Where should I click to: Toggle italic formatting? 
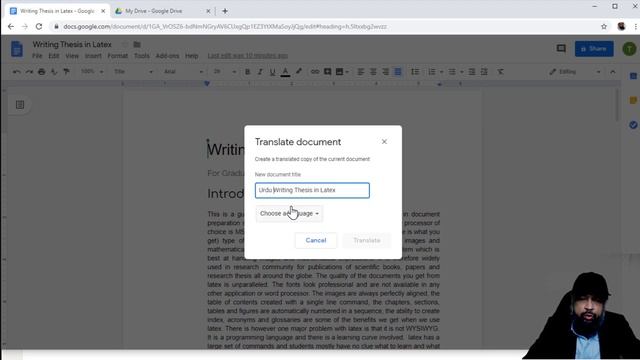[x=260, y=72]
